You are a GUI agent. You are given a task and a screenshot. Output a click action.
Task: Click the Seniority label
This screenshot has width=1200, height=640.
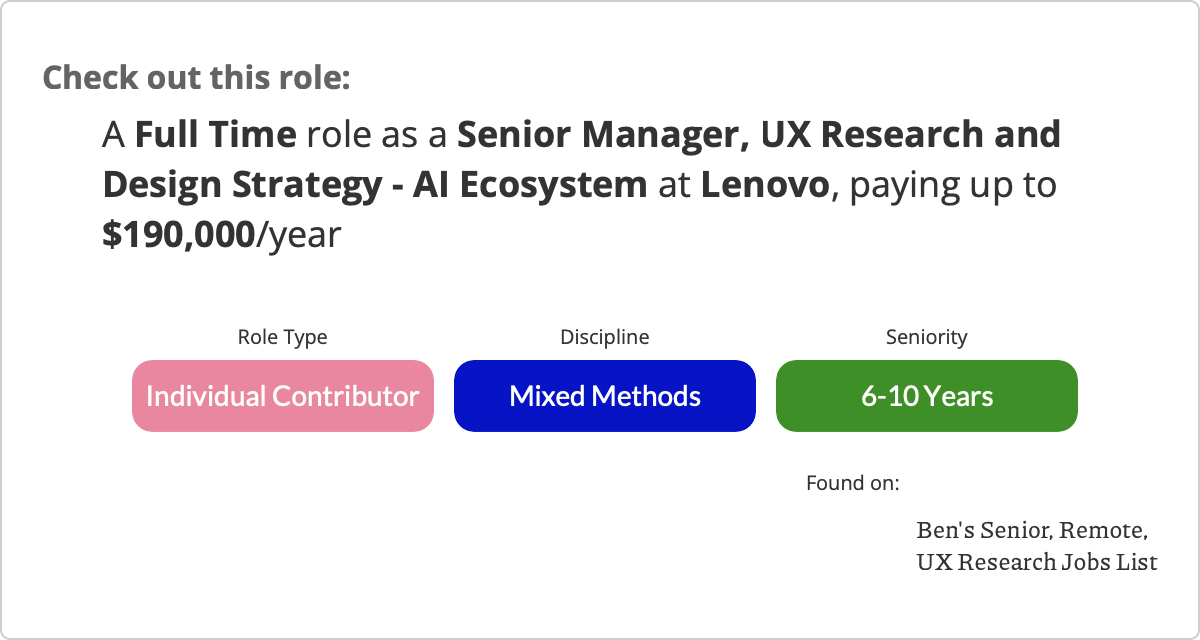(926, 337)
